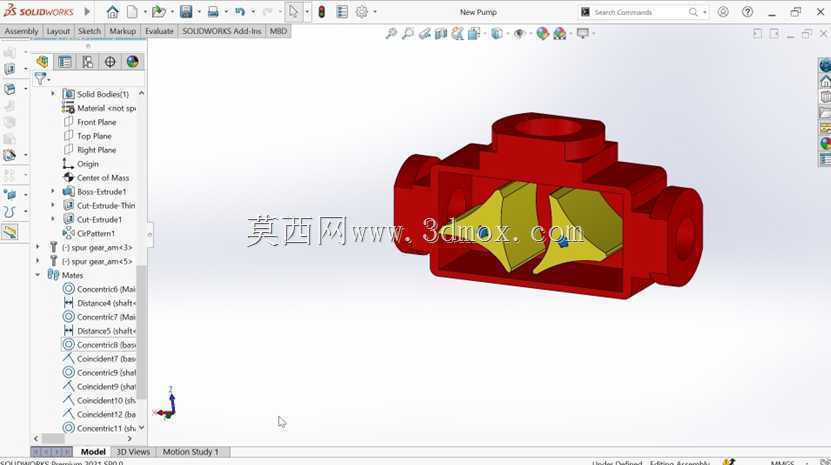
Task: Open Edit Appearance color ball icon
Action: pos(542,34)
